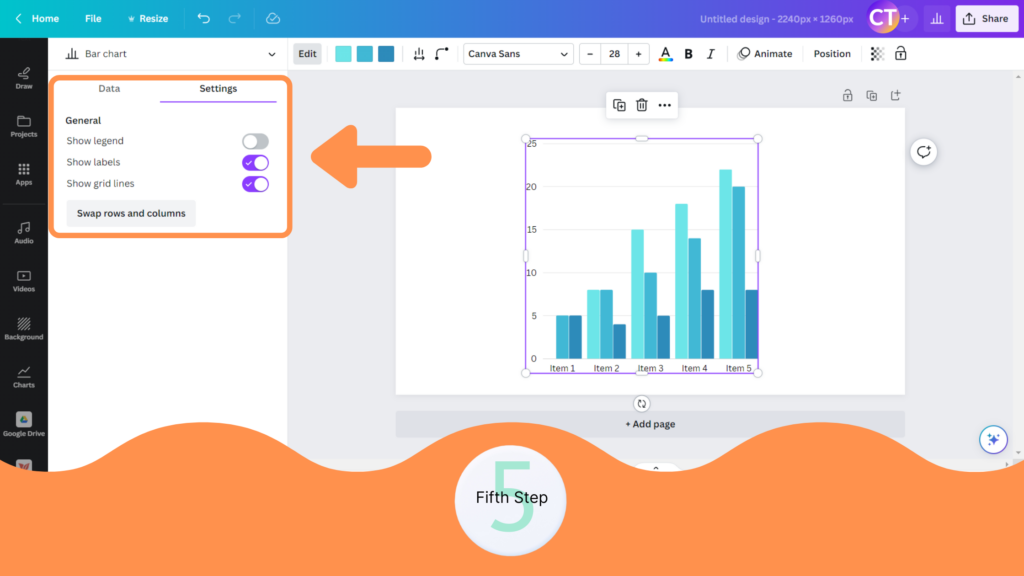Enable the Show legend toggle
The image size is (1024, 576).
point(255,141)
